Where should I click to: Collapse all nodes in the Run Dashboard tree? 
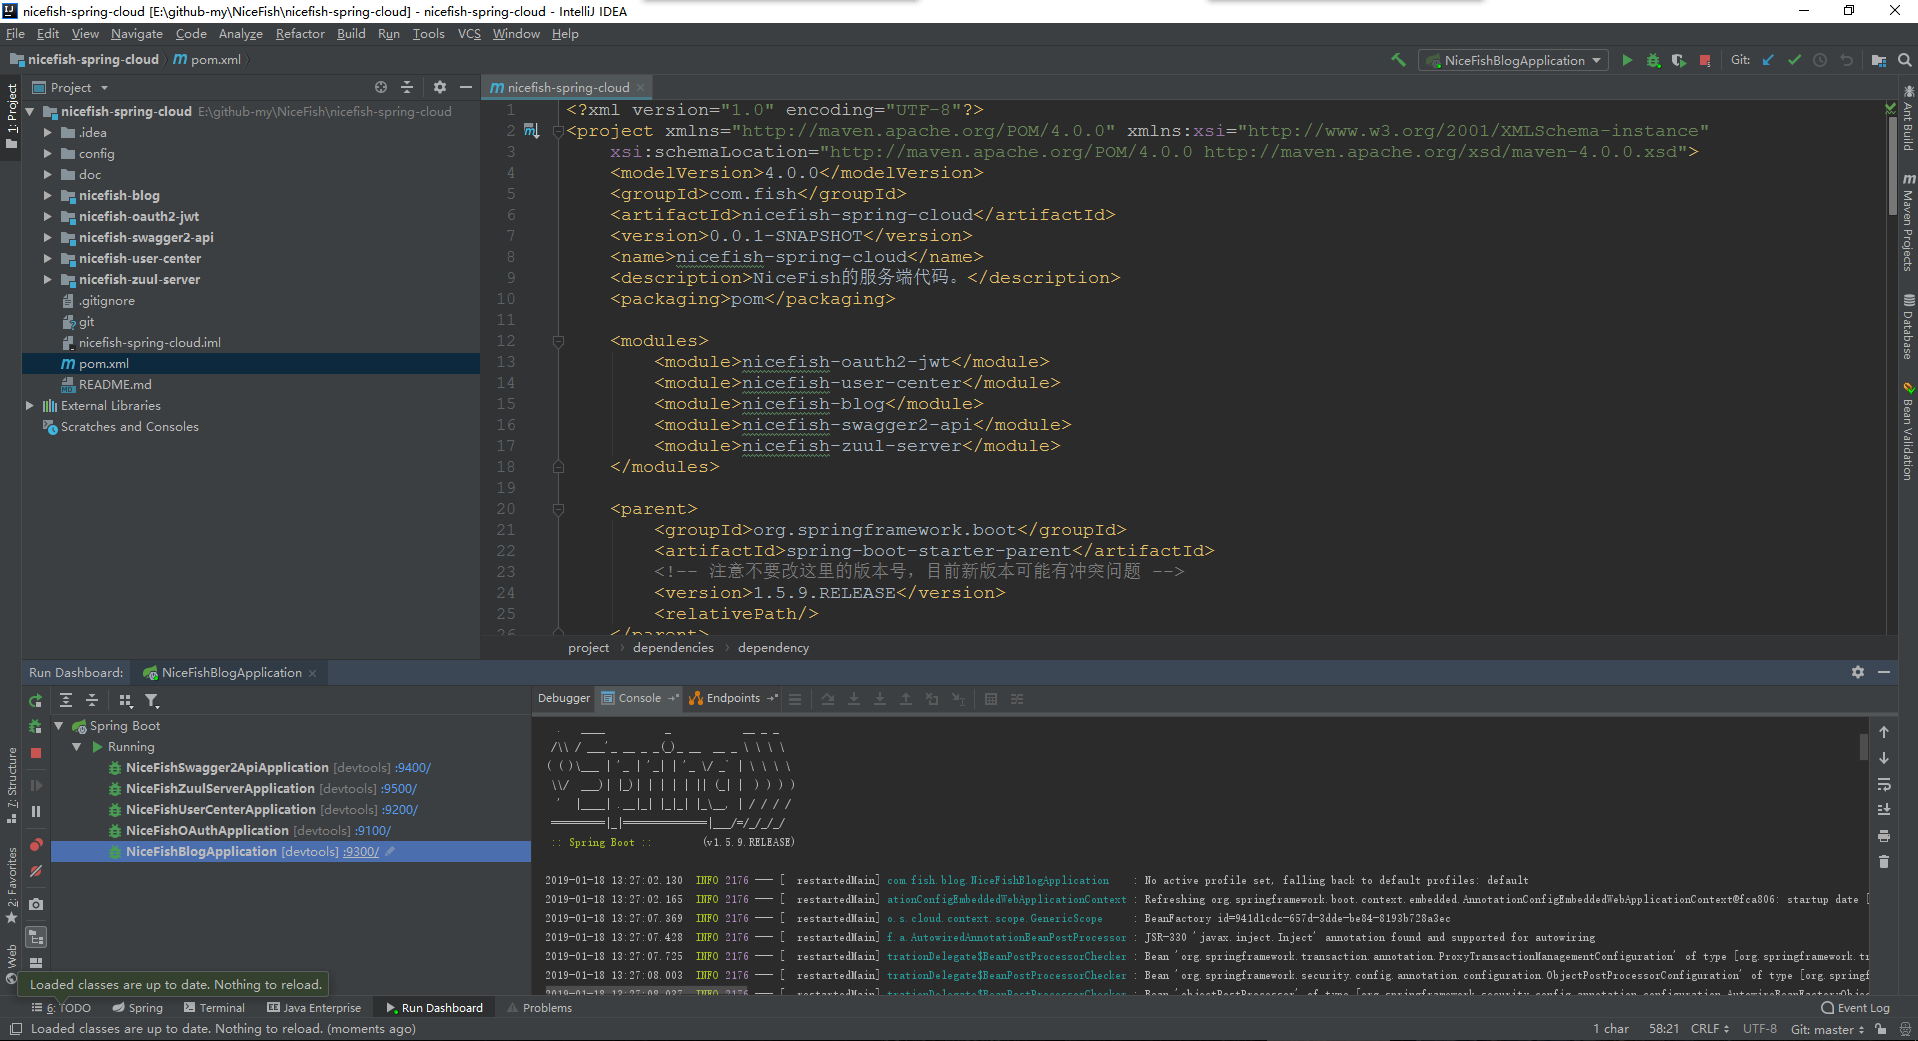[x=92, y=701]
